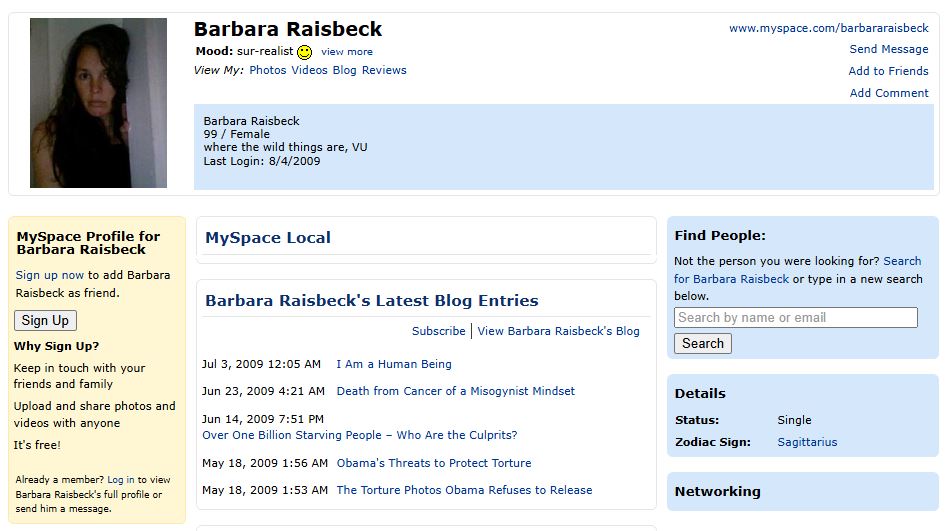Click the 'May 18, 2009 1:56 AM' date
Viewport: 949px width, 531px height.
264,463
